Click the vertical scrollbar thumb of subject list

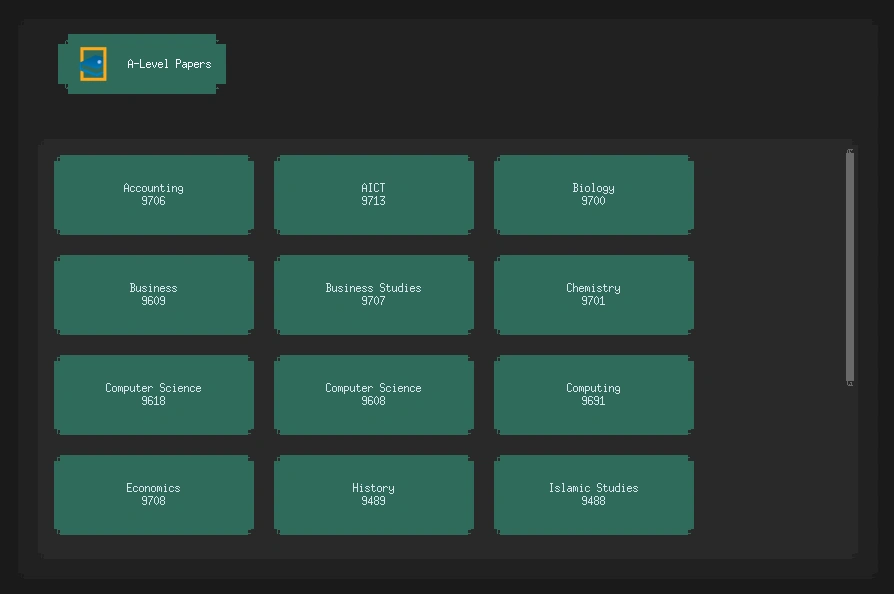click(x=850, y=267)
